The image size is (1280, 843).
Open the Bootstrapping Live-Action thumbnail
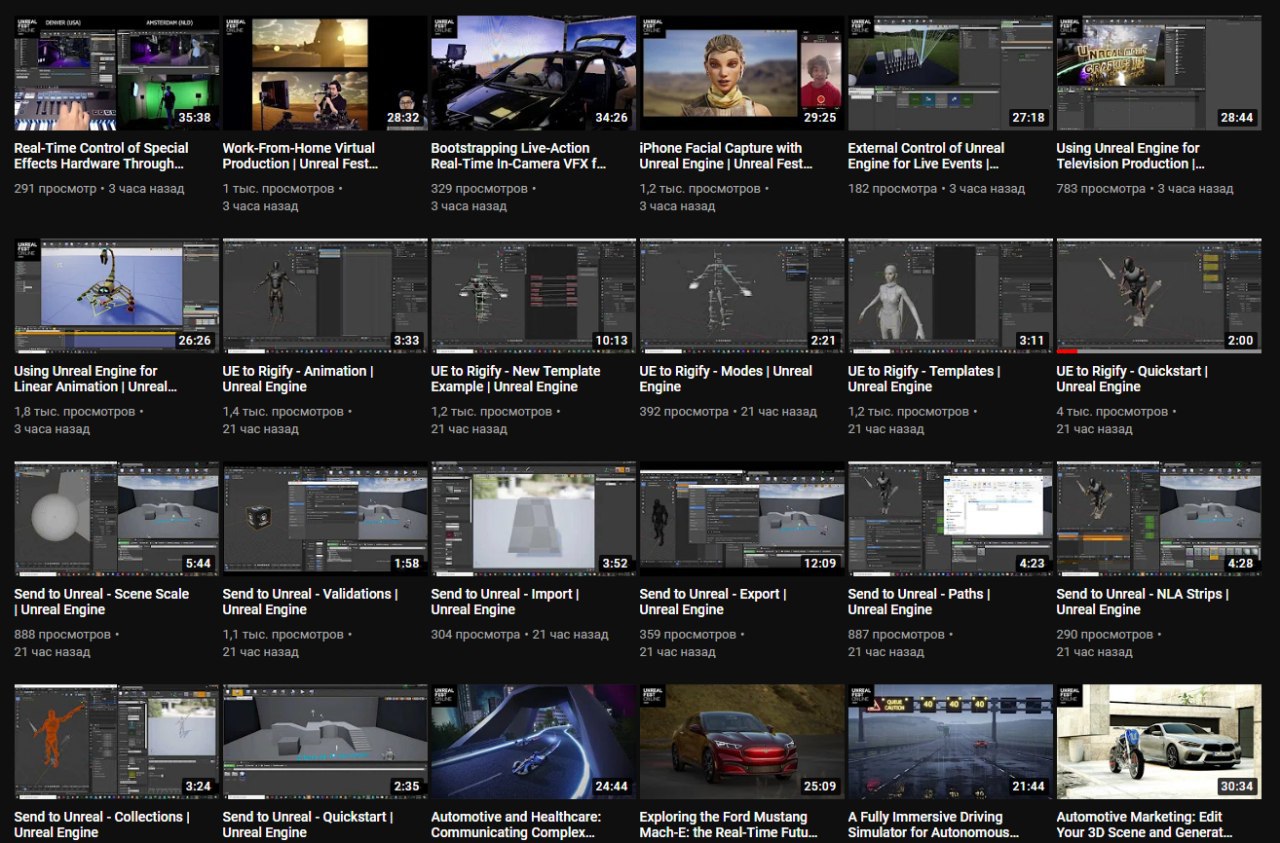click(534, 73)
